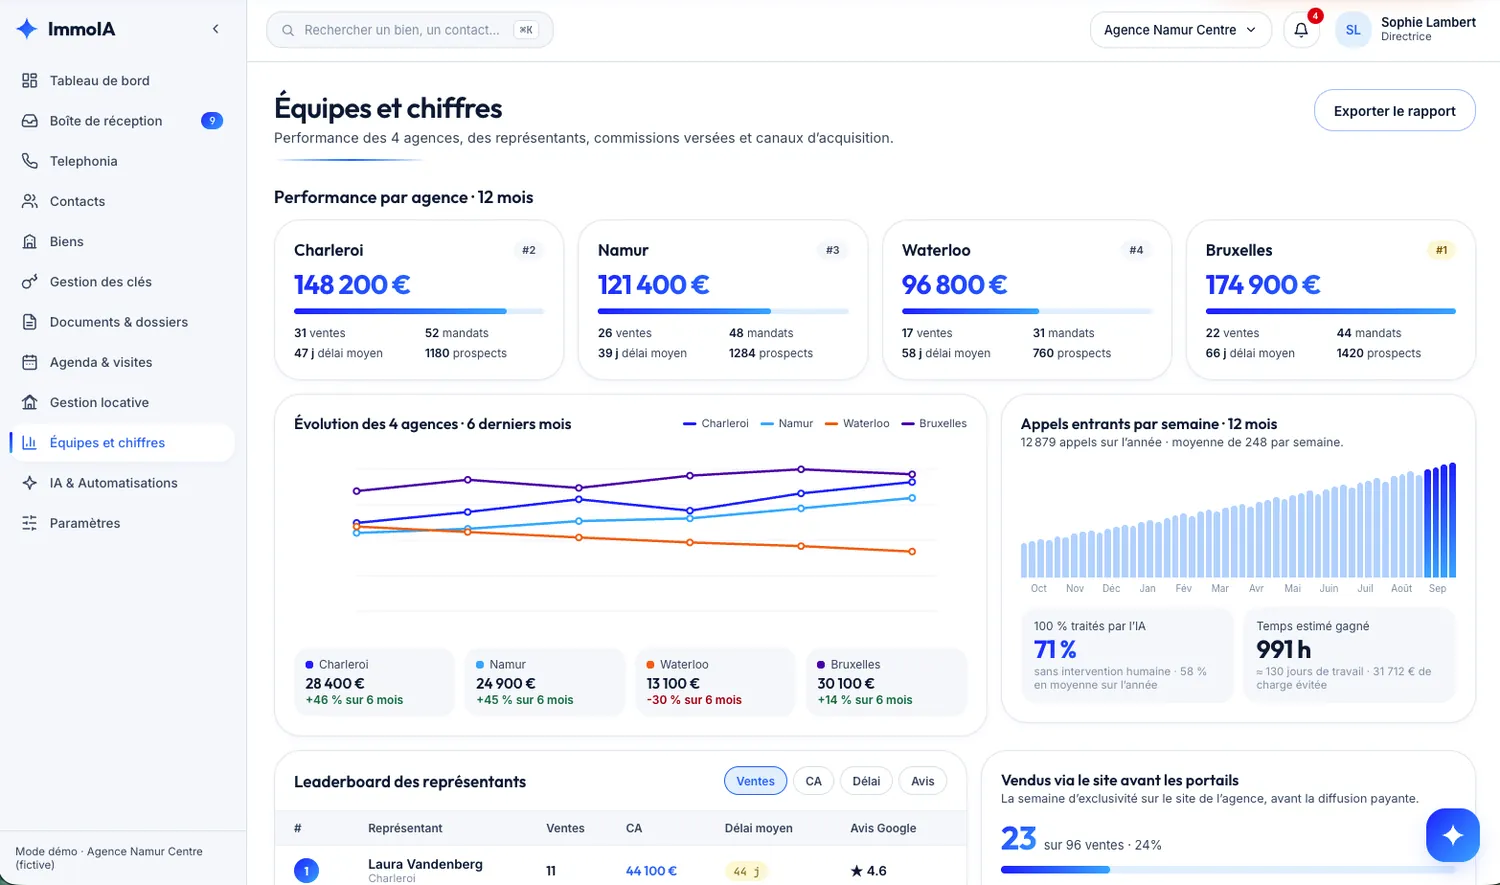Click the Avis Google column header
The height and width of the screenshot is (885, 1500).
883,828
